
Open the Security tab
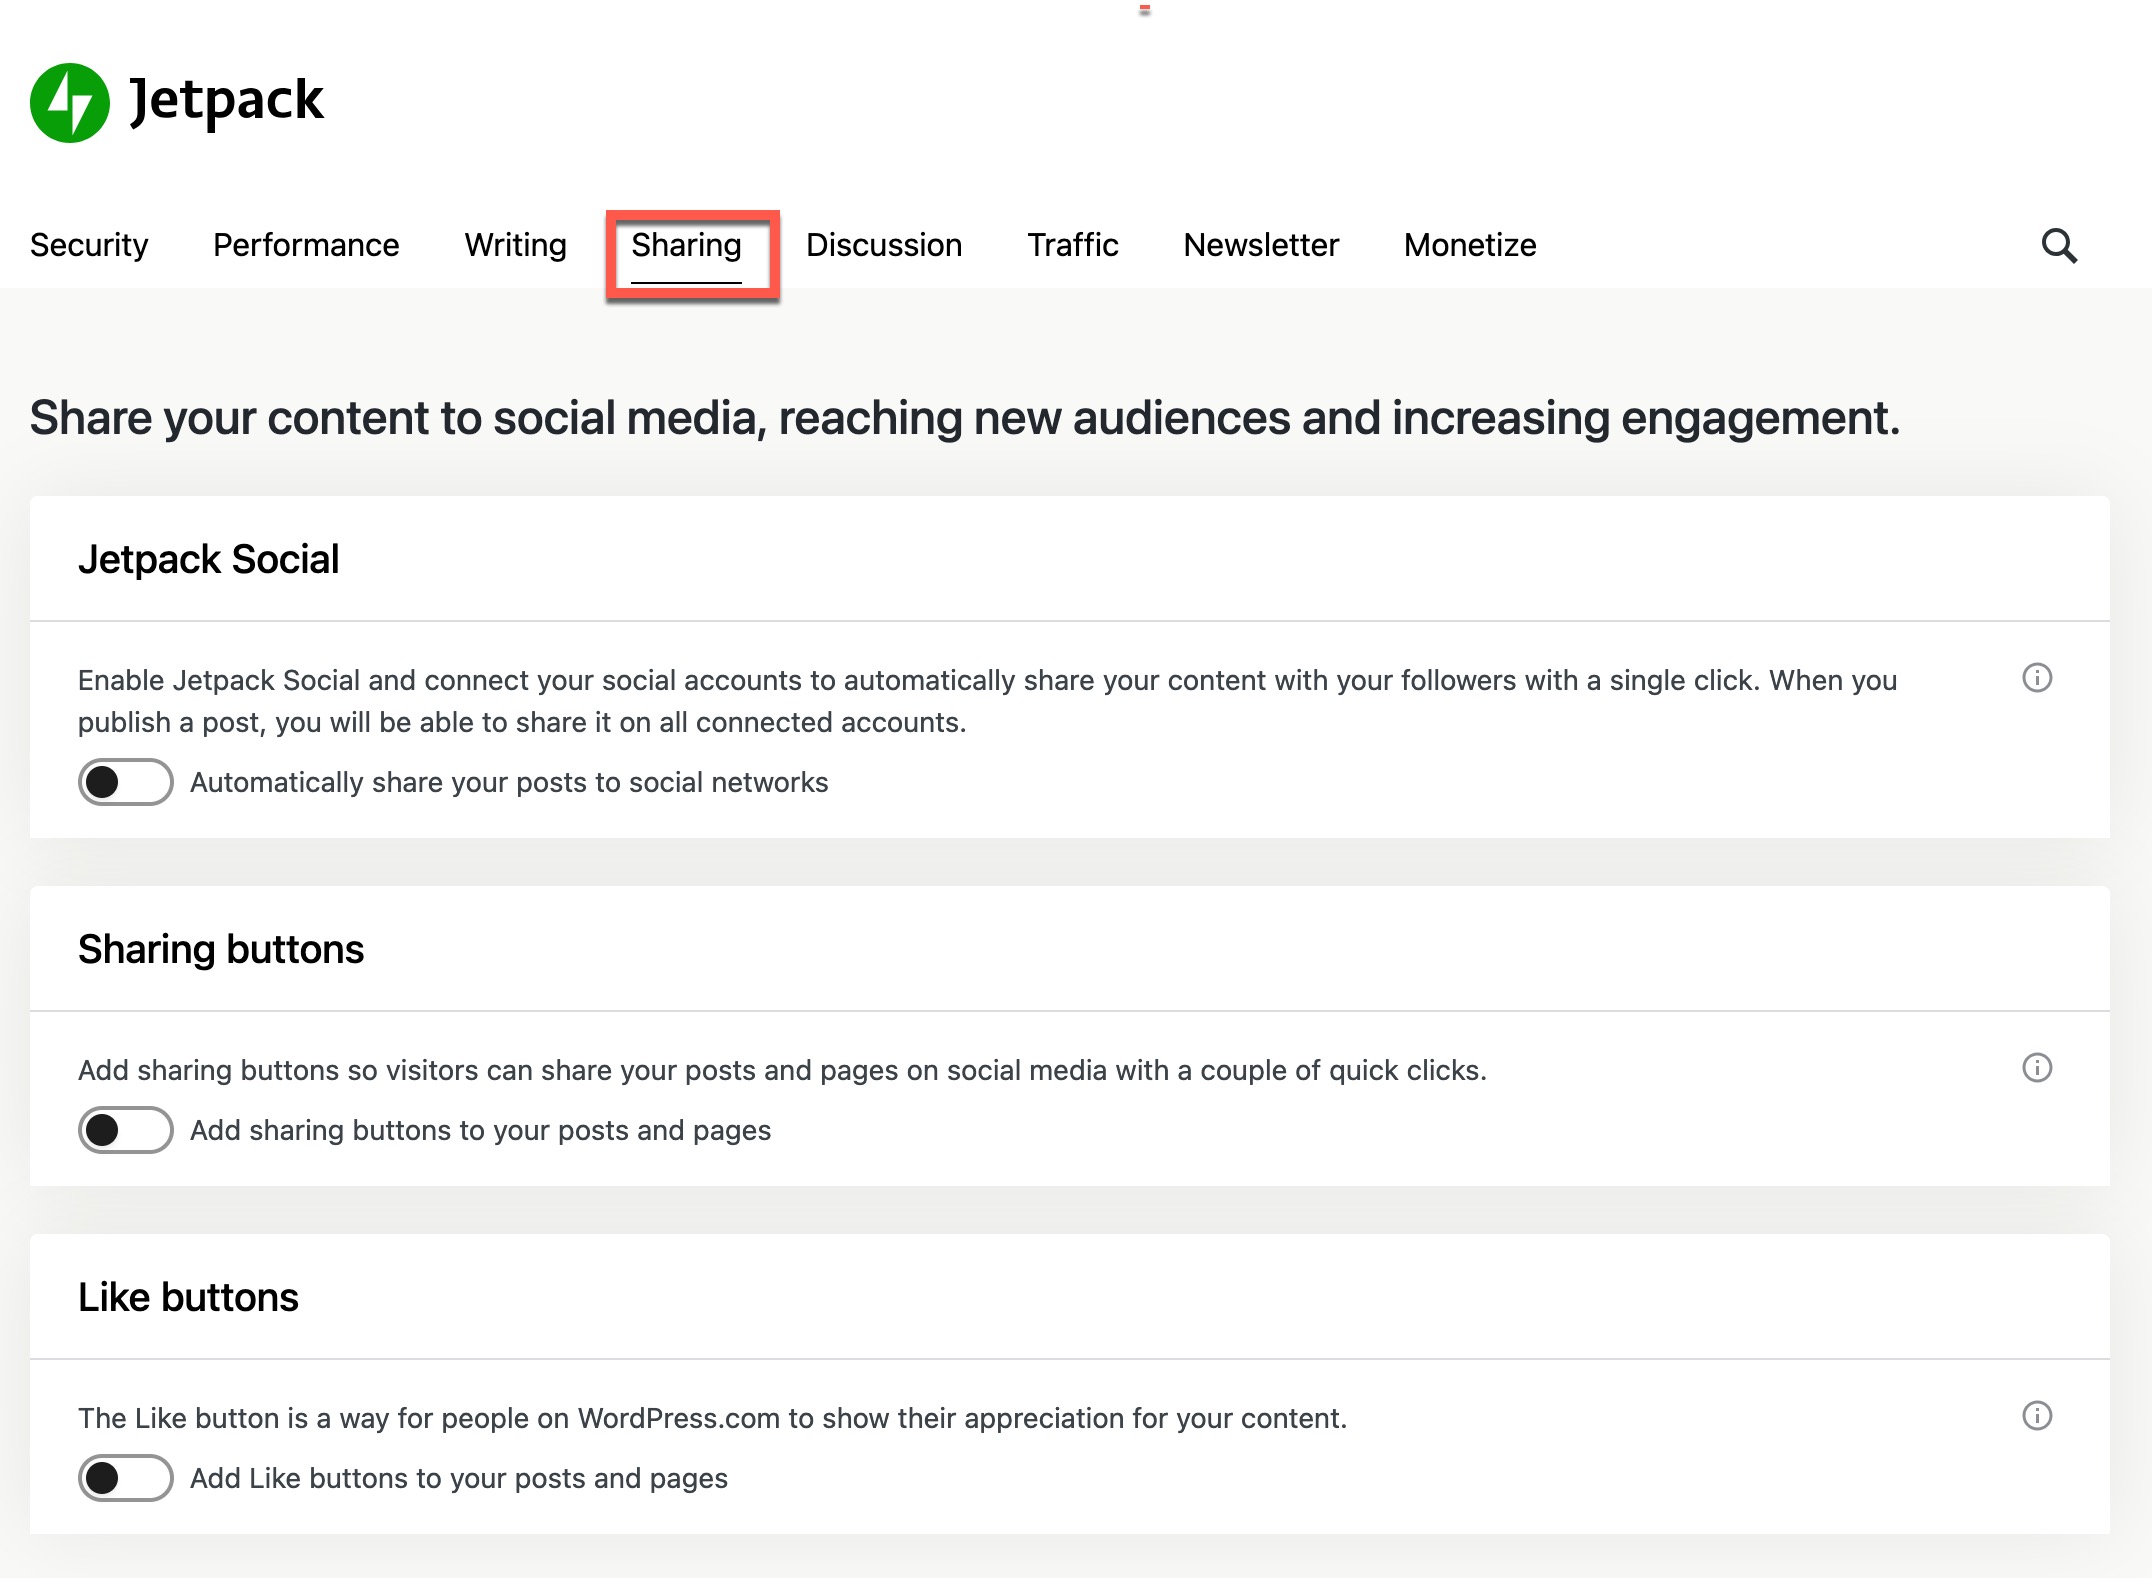pyautogui.click(x=89, y=245)
